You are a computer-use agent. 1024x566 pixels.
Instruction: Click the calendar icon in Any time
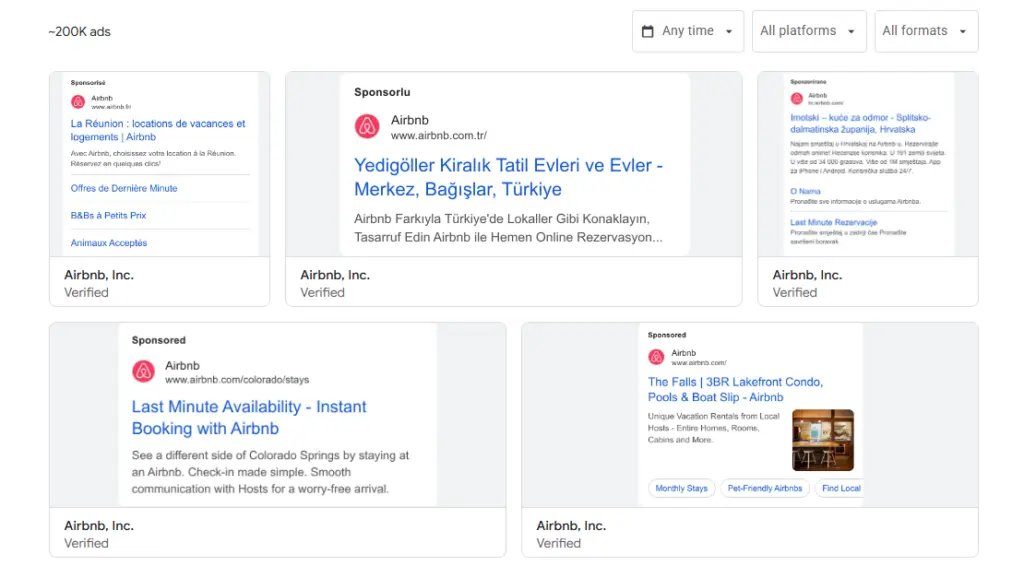click(647, 31)
